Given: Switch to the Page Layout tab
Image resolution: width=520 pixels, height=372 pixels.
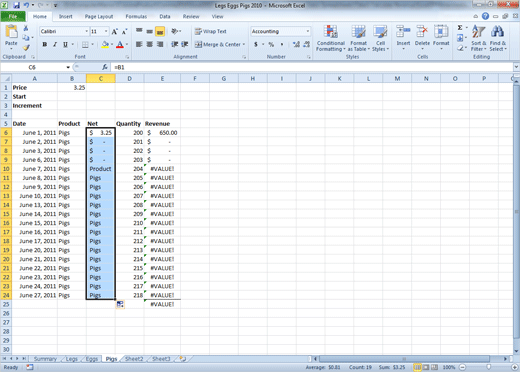Looking at the screenshot, I should point(99,16).
